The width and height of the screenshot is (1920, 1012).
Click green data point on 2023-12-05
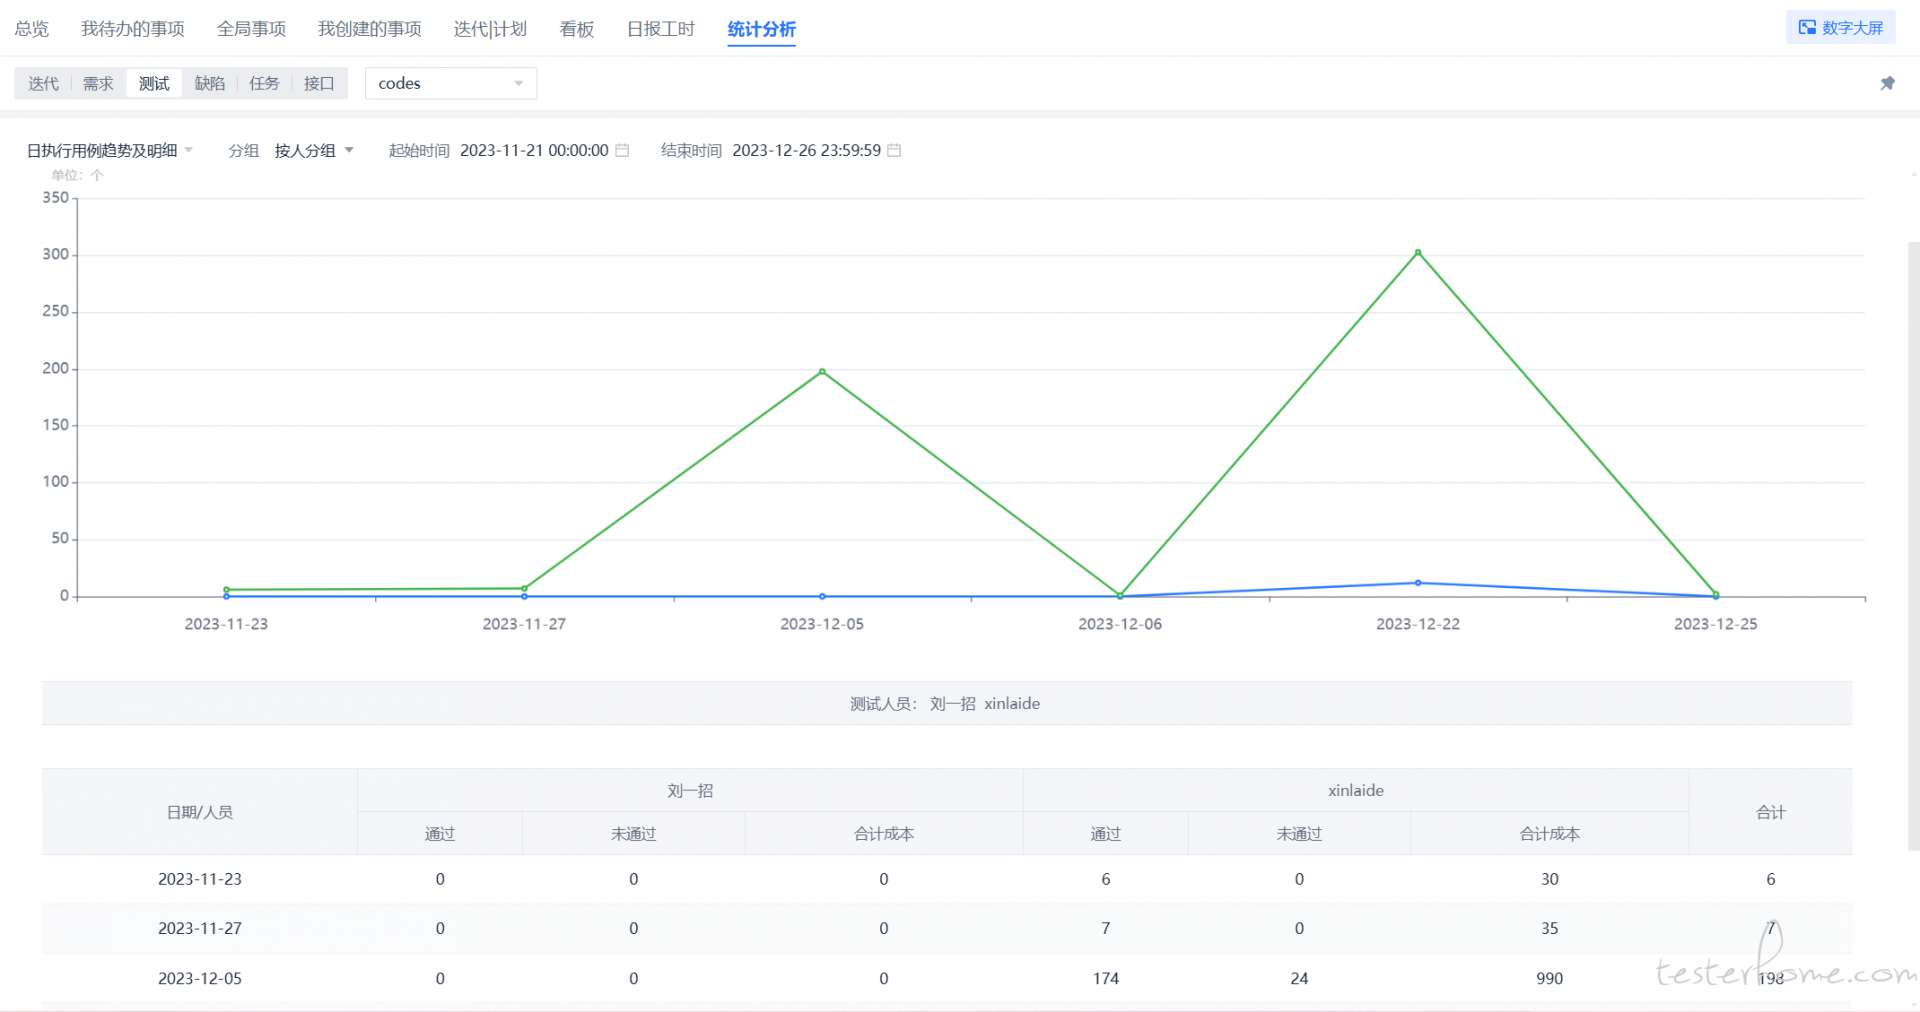click(822, 371)
